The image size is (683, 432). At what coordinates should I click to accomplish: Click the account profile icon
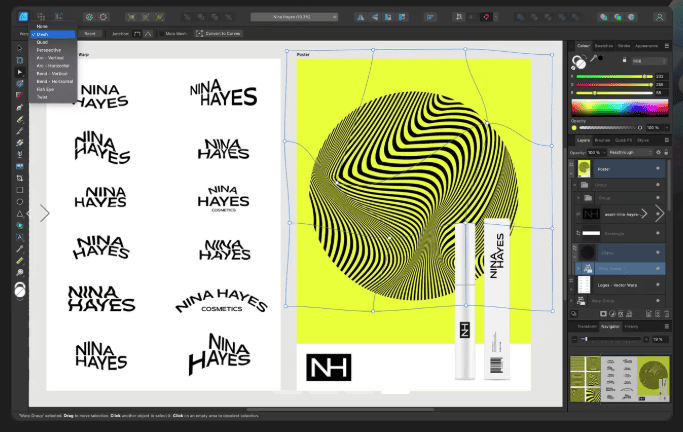pos(659,17)
